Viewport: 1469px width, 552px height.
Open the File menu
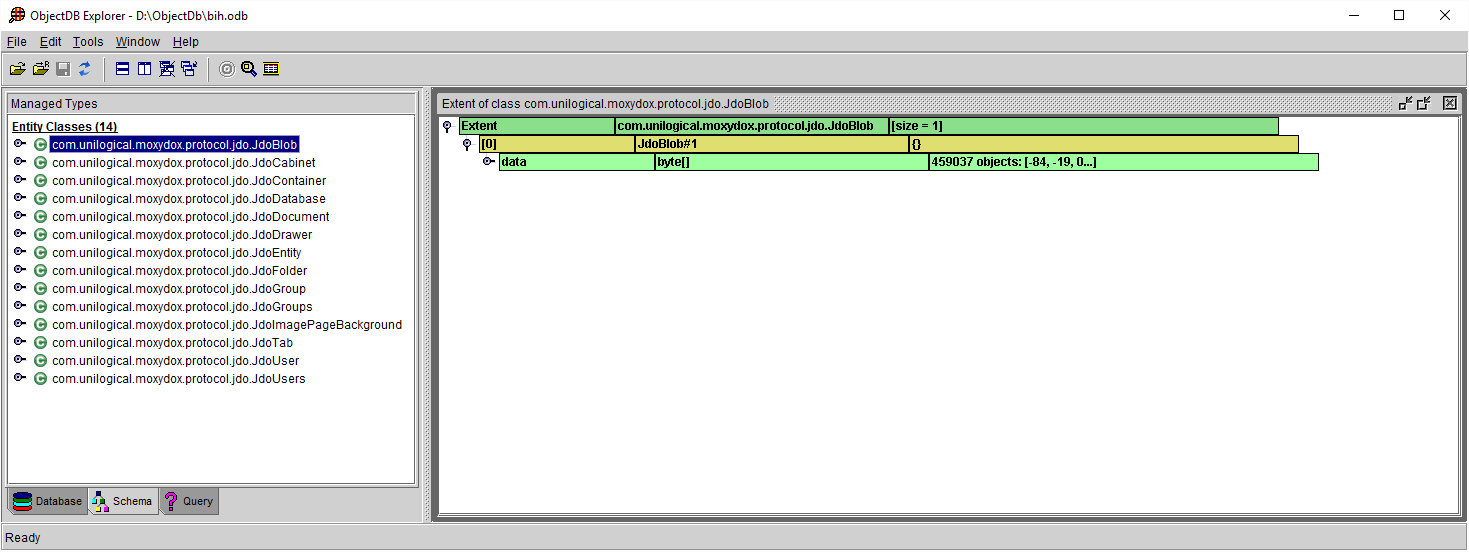pyautogui.click(x=16, y=42)
